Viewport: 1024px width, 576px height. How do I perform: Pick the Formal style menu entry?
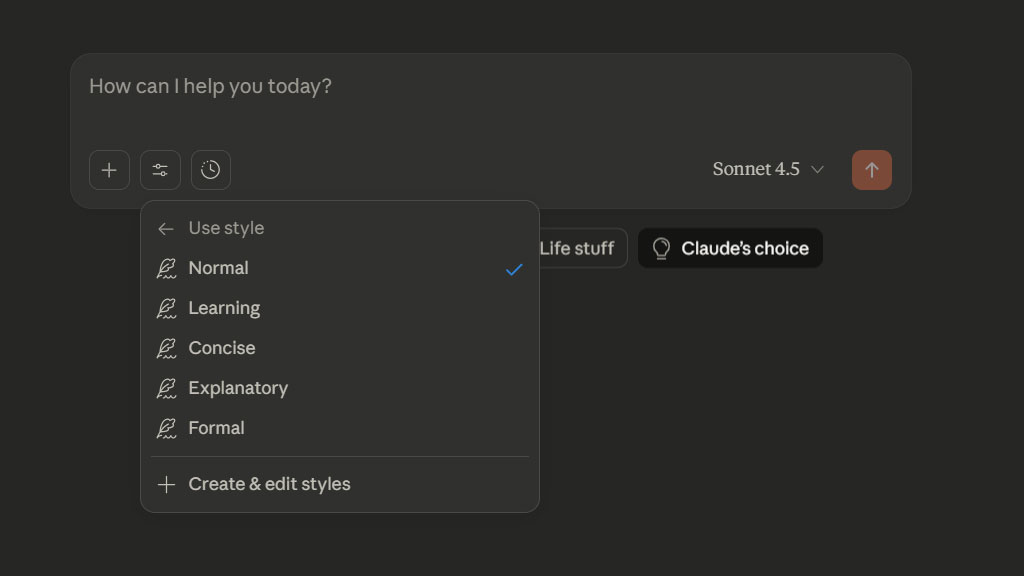pos(216,428)
